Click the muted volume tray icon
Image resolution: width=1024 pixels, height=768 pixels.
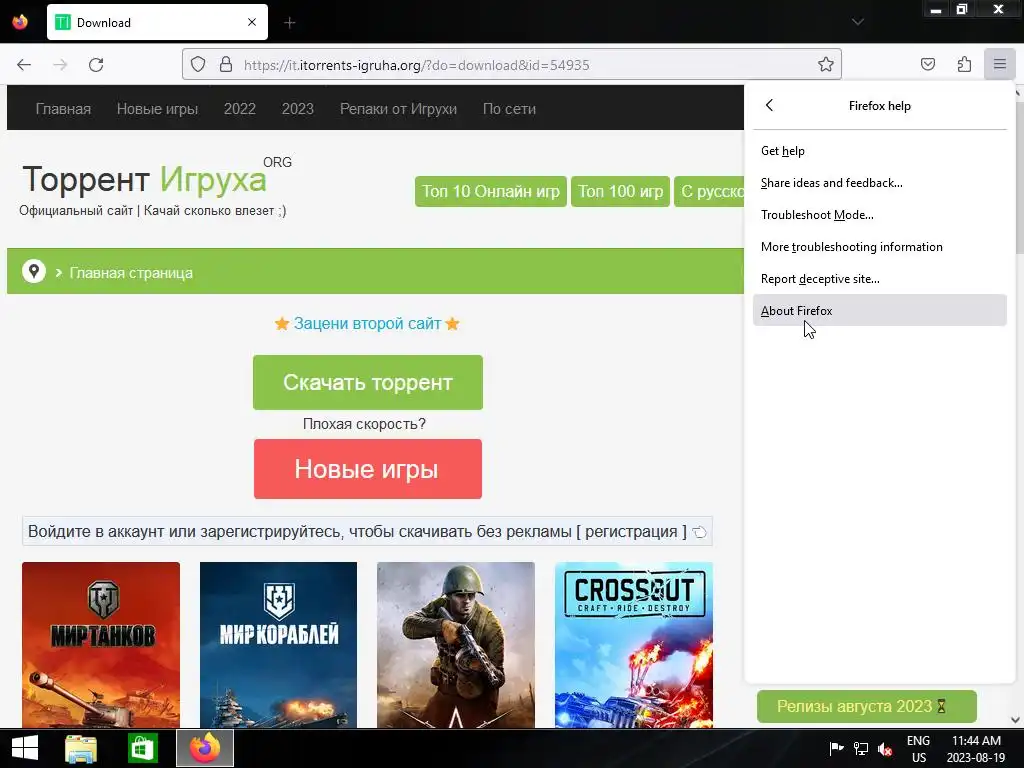[885, 748]
